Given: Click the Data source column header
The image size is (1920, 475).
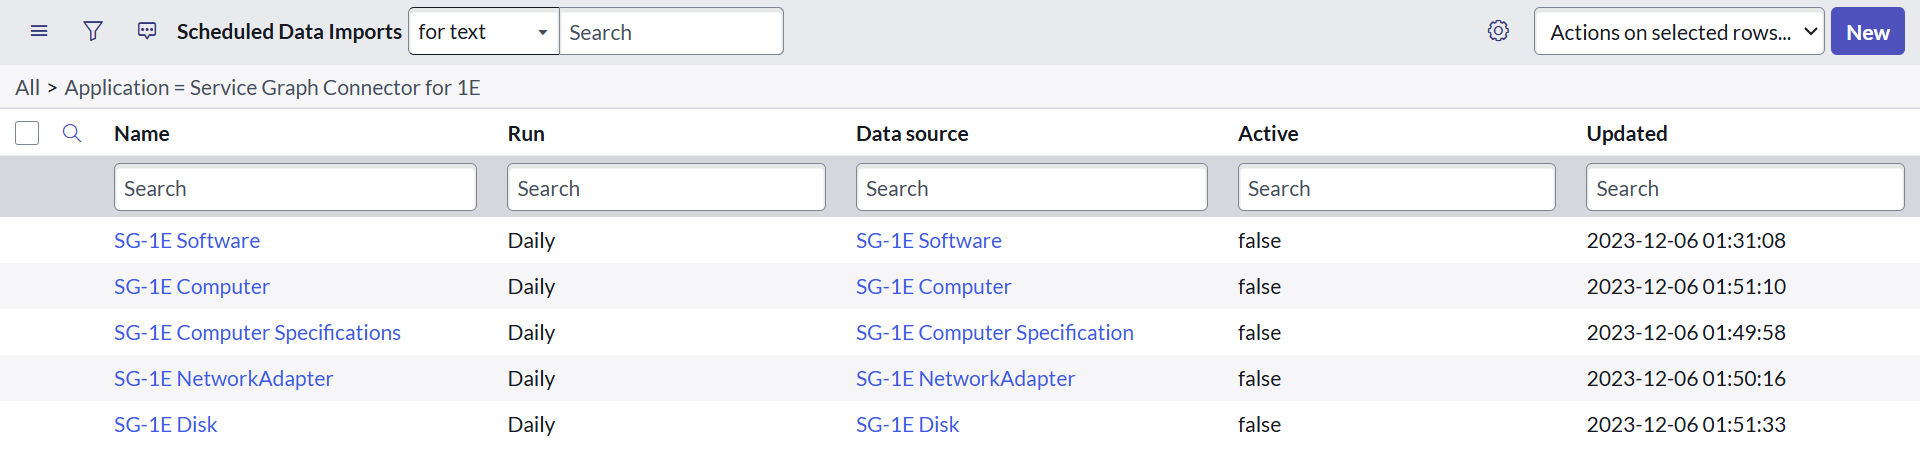Looking at the screenshot, I should [x=912, y=134].
